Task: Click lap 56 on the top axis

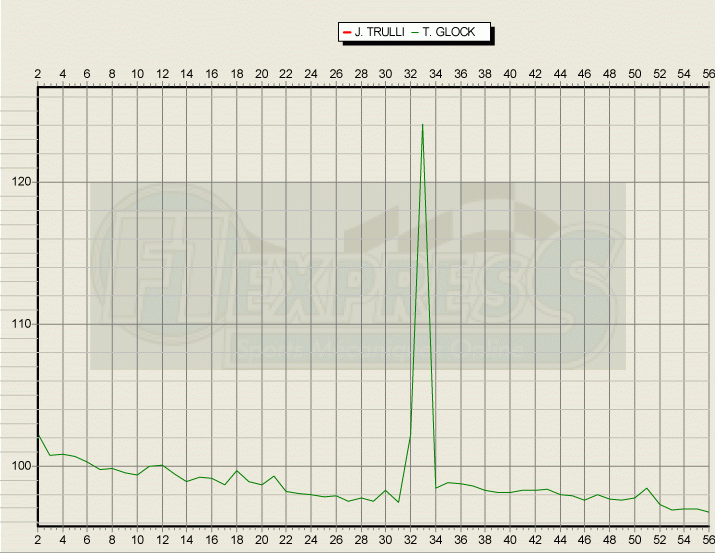Action: coord(709,74)
